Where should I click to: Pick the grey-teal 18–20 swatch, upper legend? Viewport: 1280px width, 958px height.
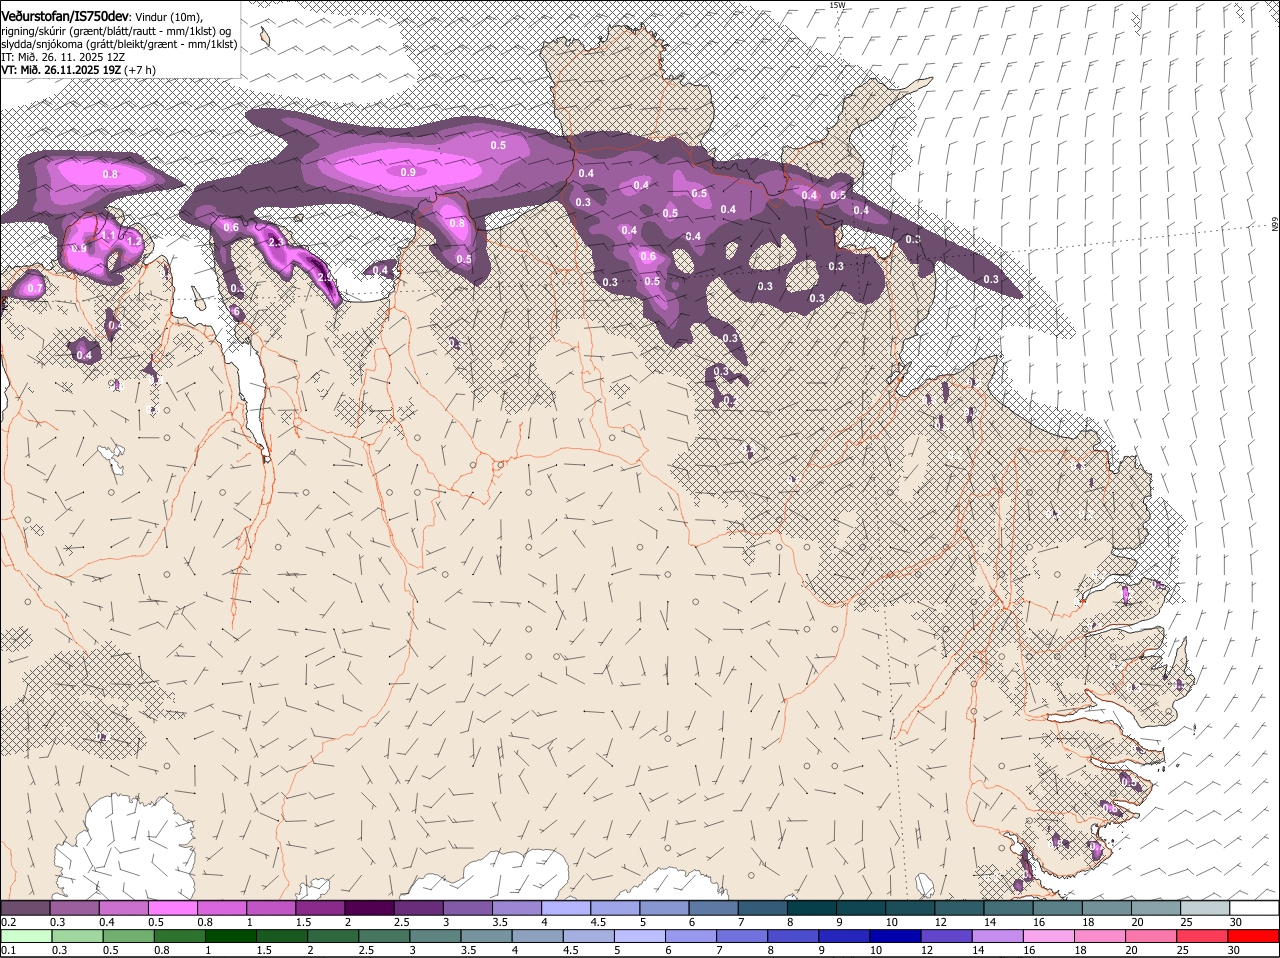tap(1107, 907)
